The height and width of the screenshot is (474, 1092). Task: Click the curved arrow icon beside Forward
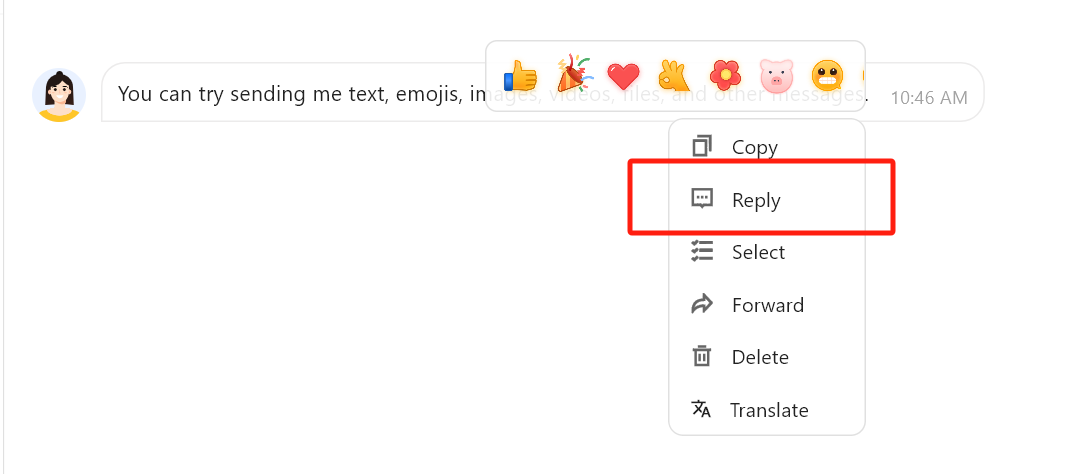click(702, 304)
